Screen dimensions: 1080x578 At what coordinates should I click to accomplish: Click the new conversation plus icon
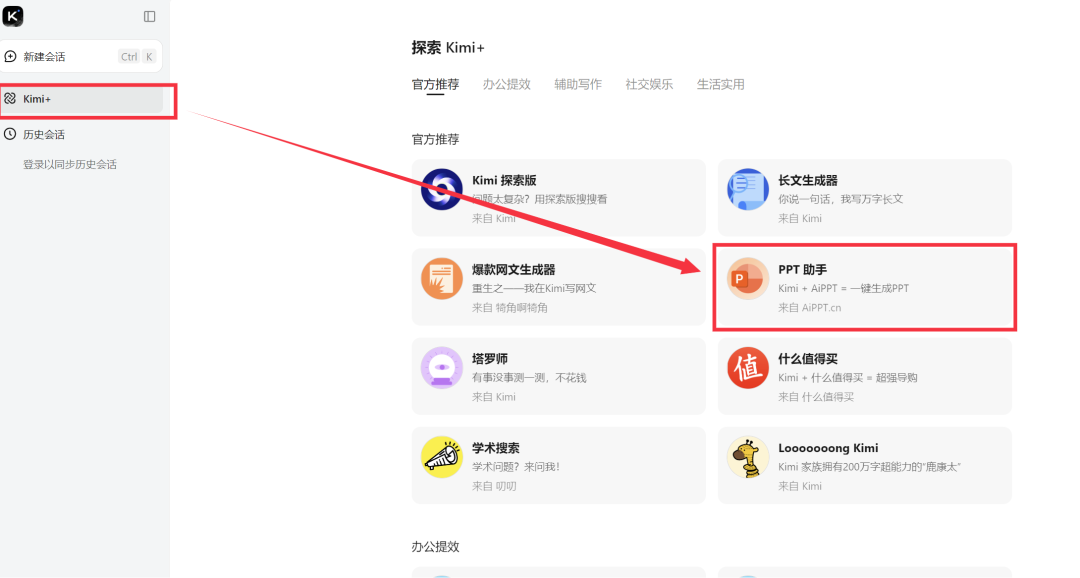tap(10, 56)
